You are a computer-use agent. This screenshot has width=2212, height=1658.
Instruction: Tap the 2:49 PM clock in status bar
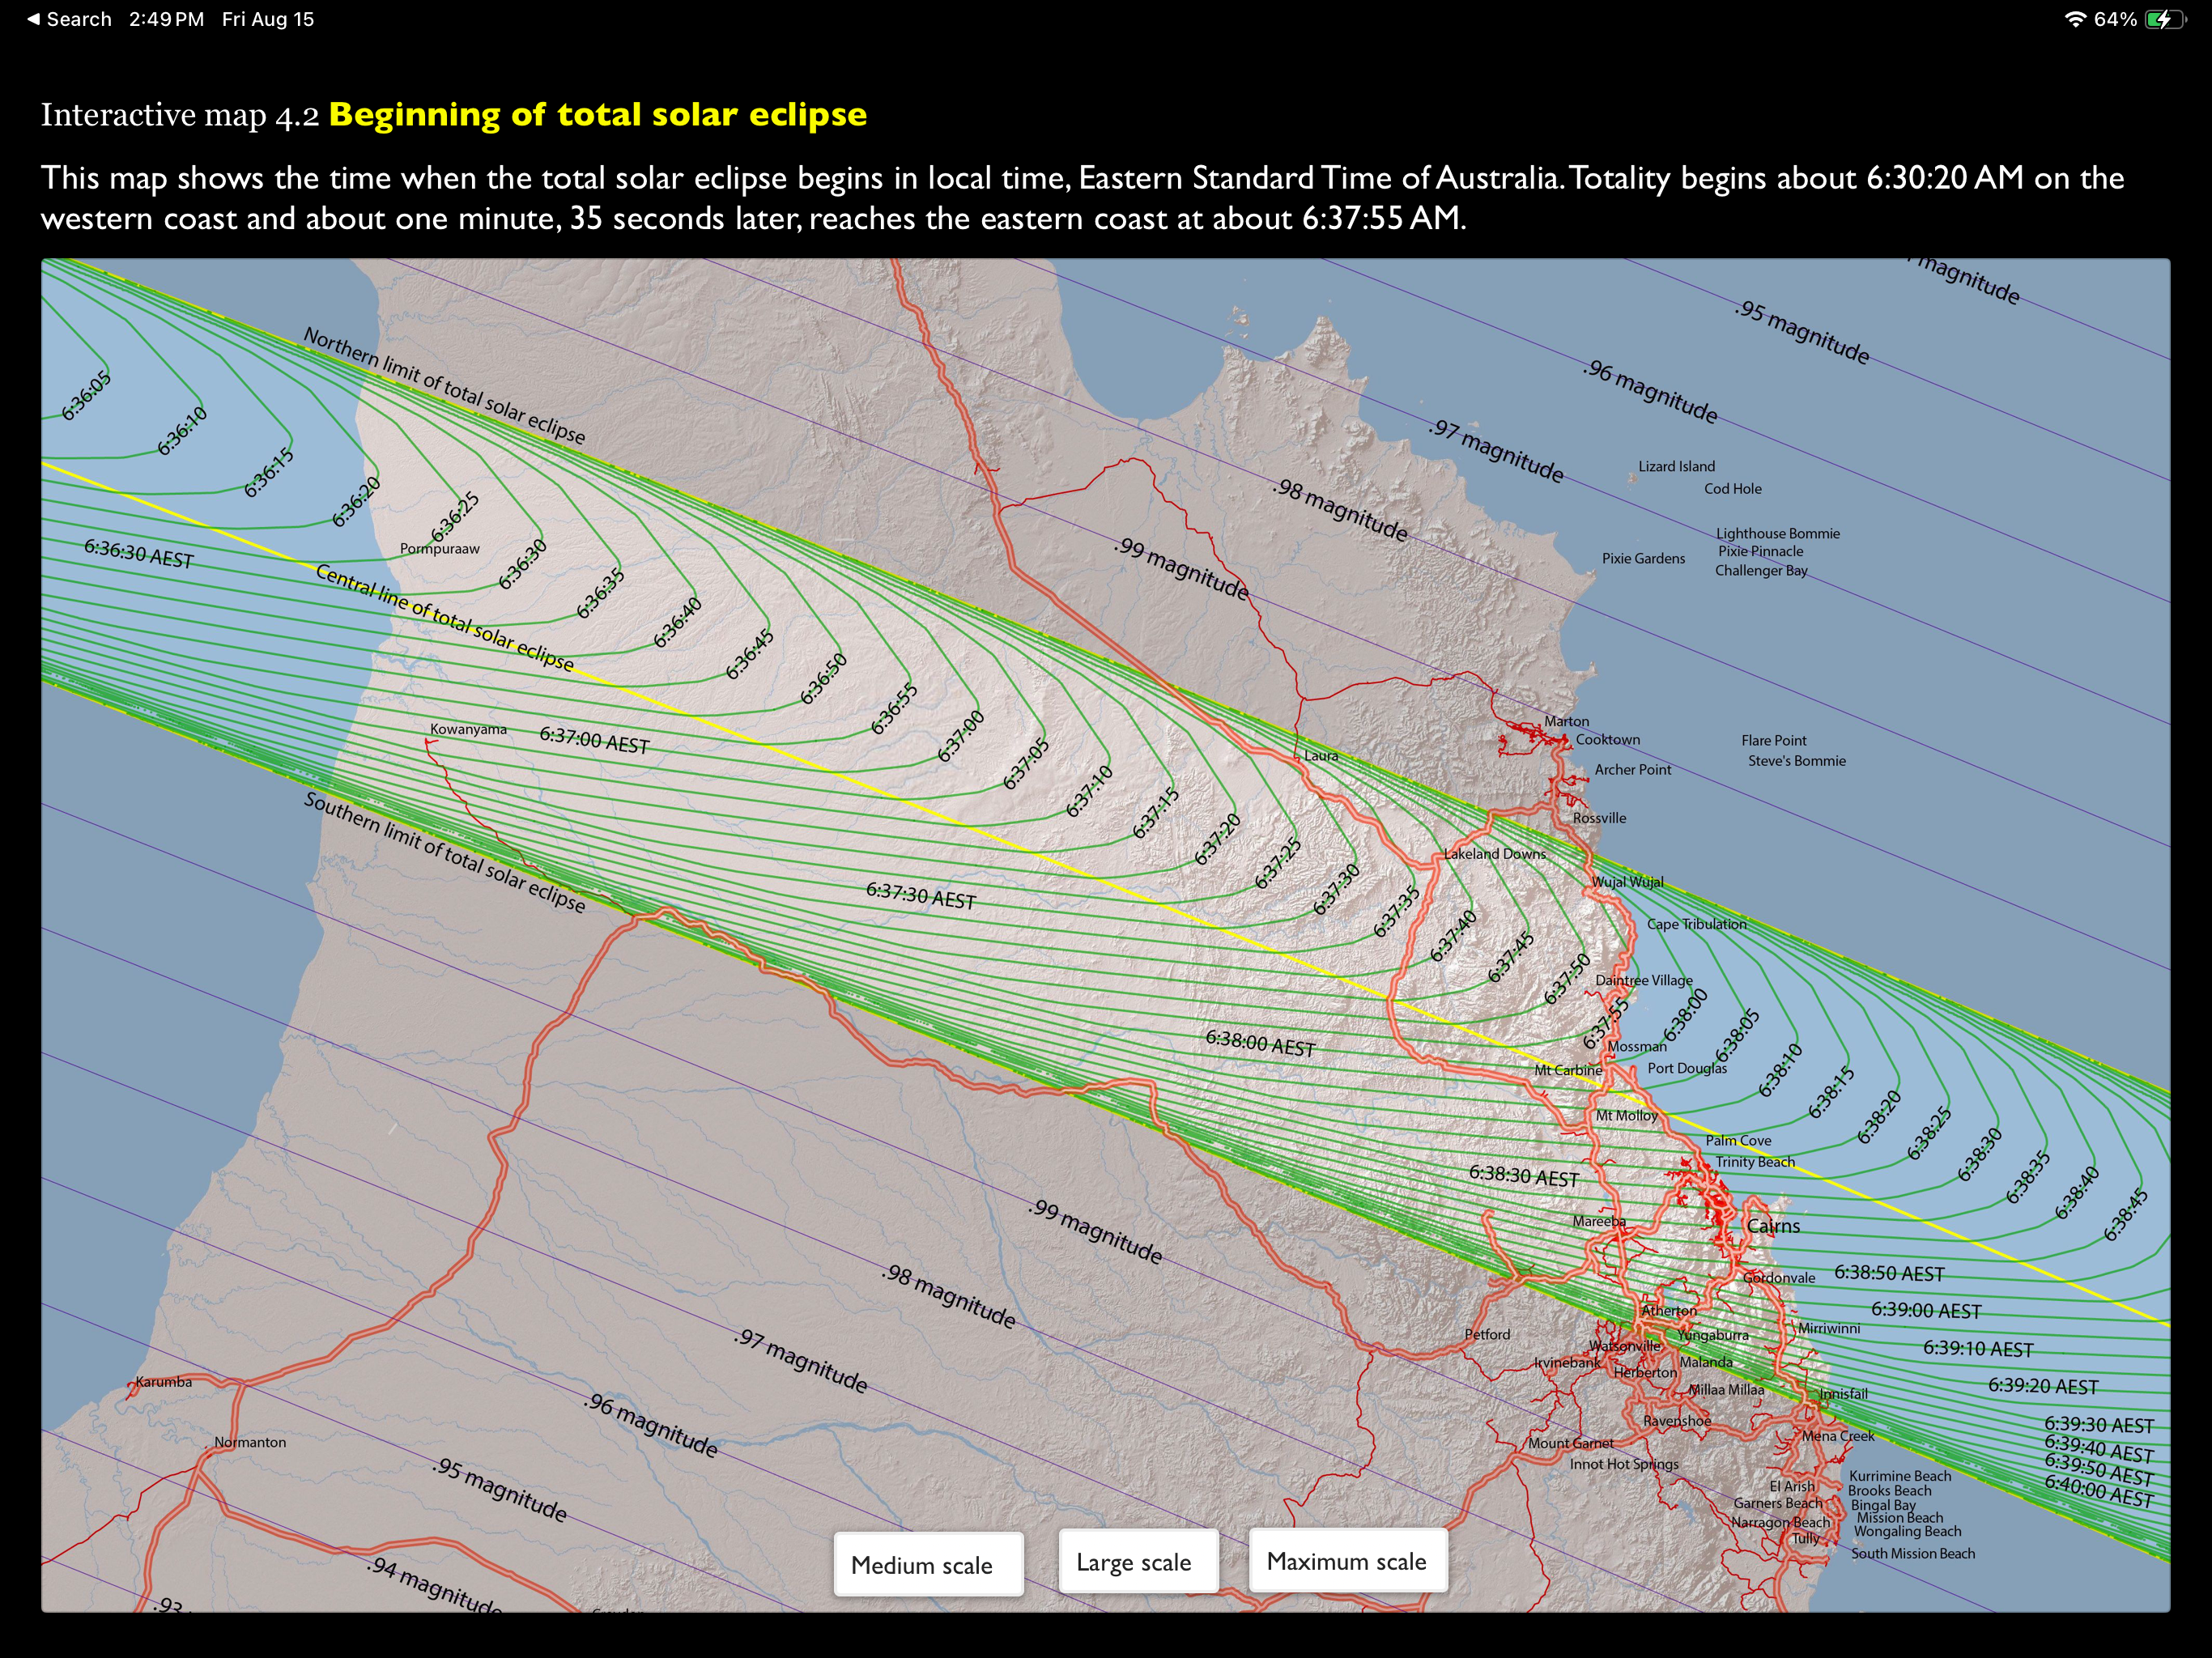pos(166,19)
